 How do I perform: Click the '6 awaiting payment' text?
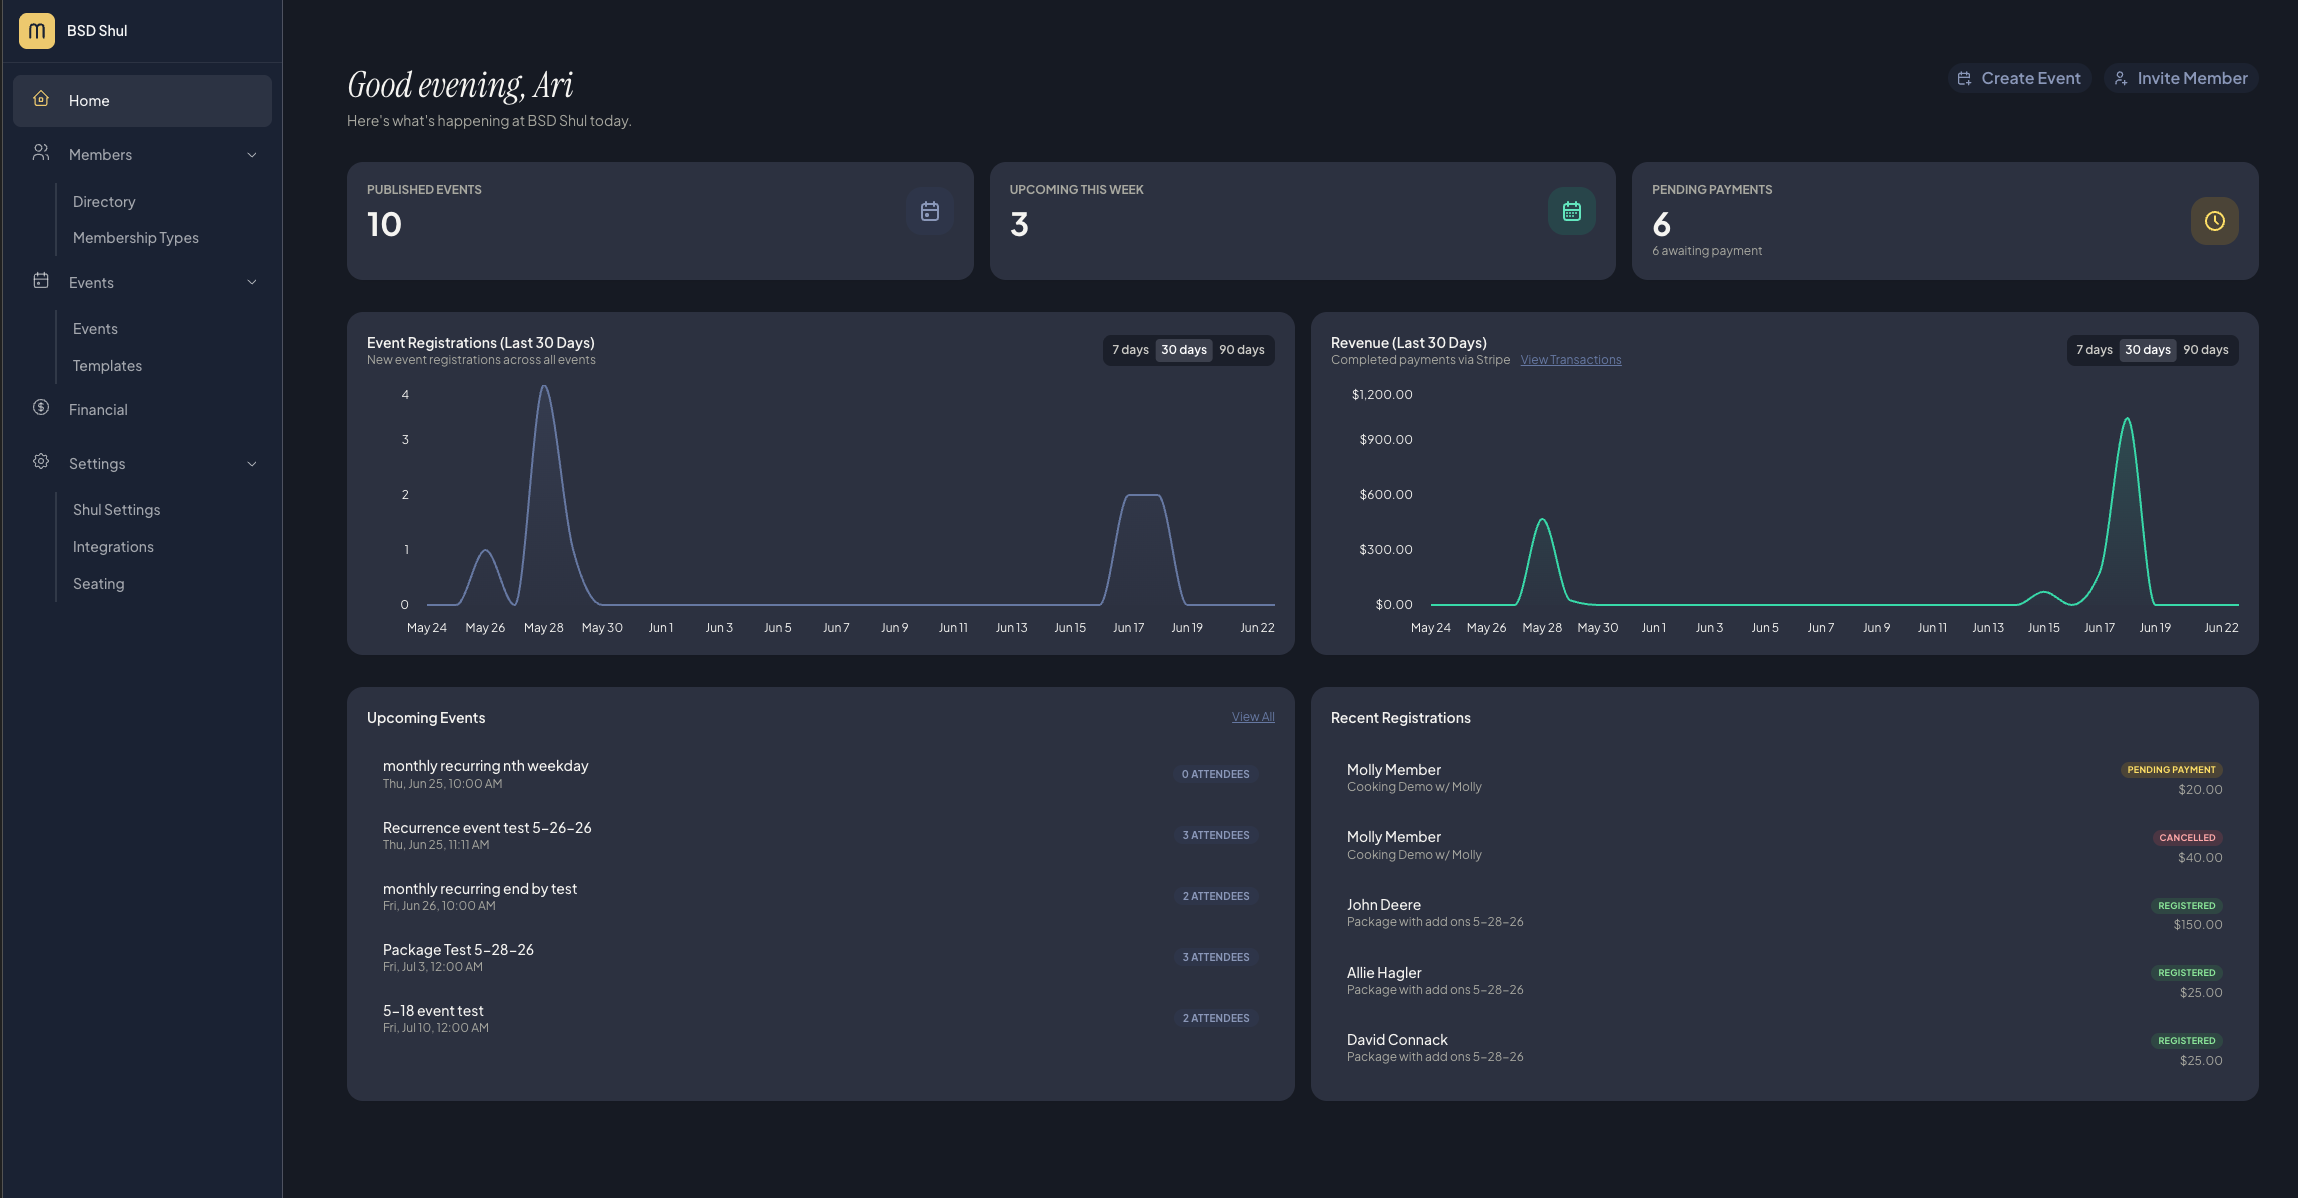tap(1707, 251)
